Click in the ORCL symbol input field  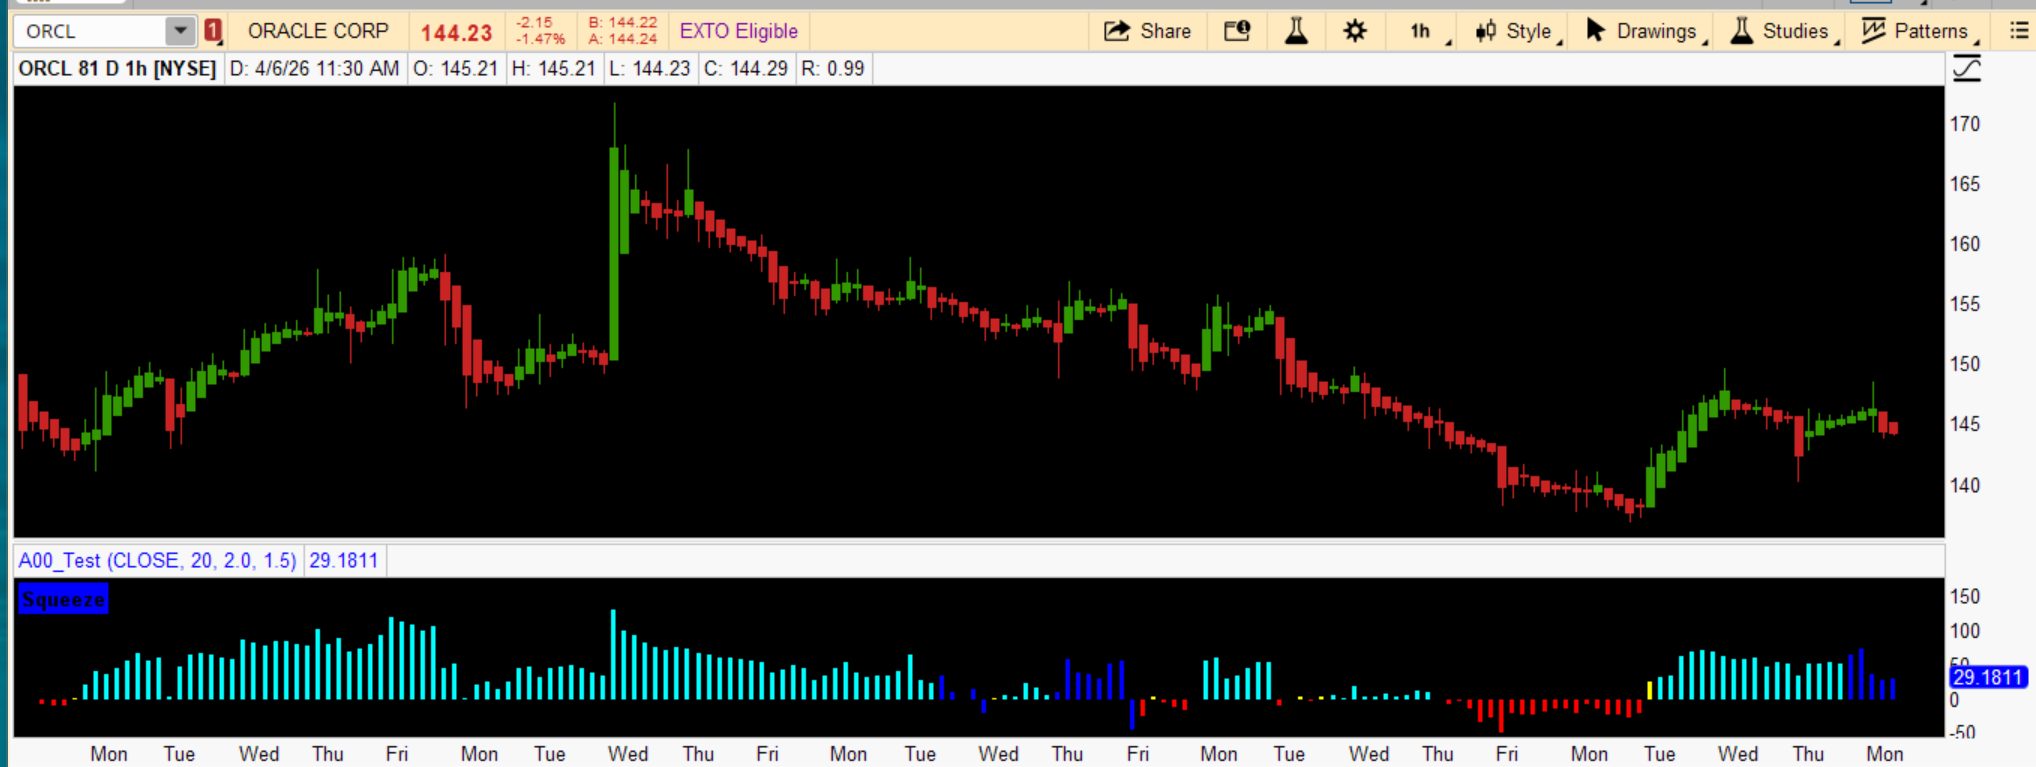(90, 31)
